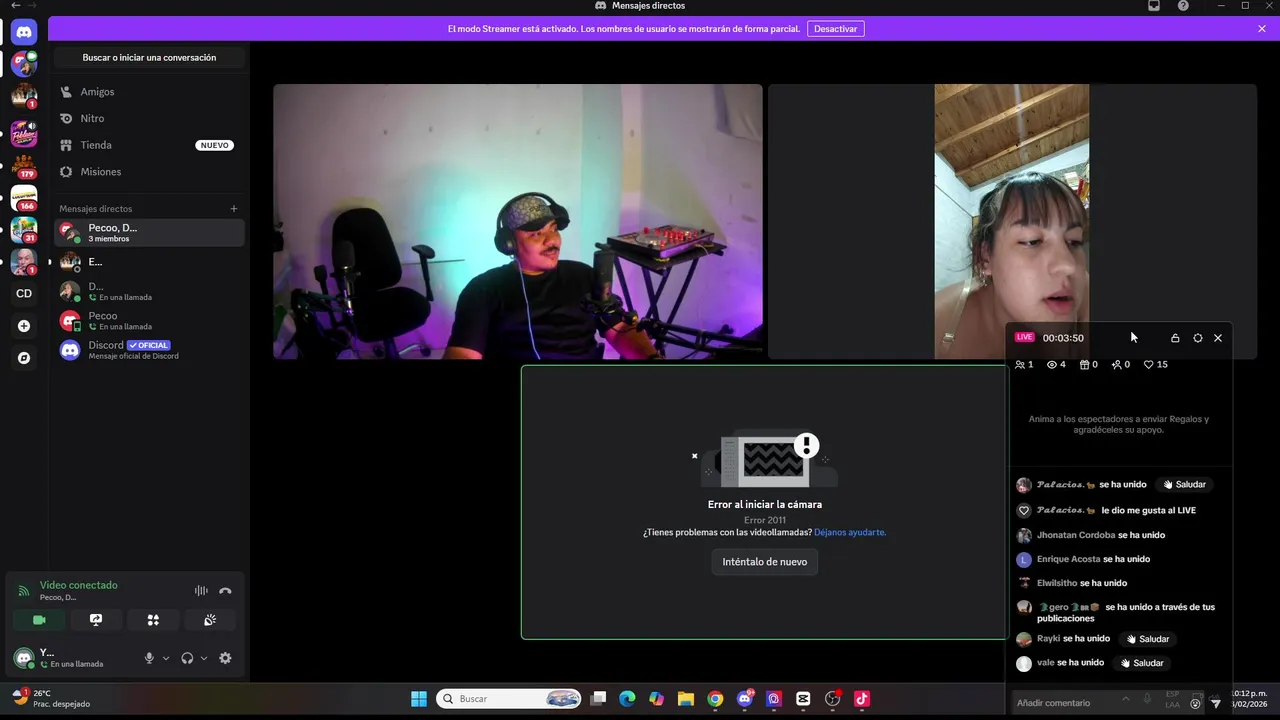
Task: Open Task View from taskbar
Action: (598, 699)
